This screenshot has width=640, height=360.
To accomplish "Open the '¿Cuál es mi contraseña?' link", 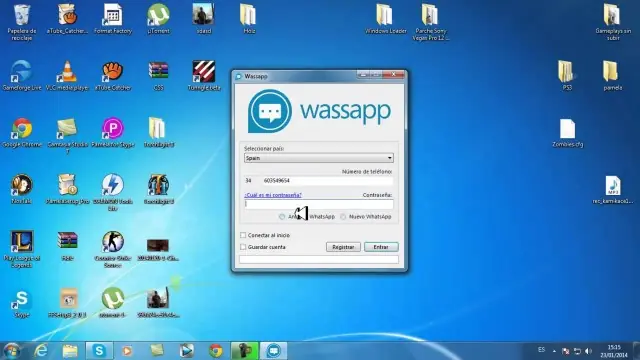I will click(273, 195).
